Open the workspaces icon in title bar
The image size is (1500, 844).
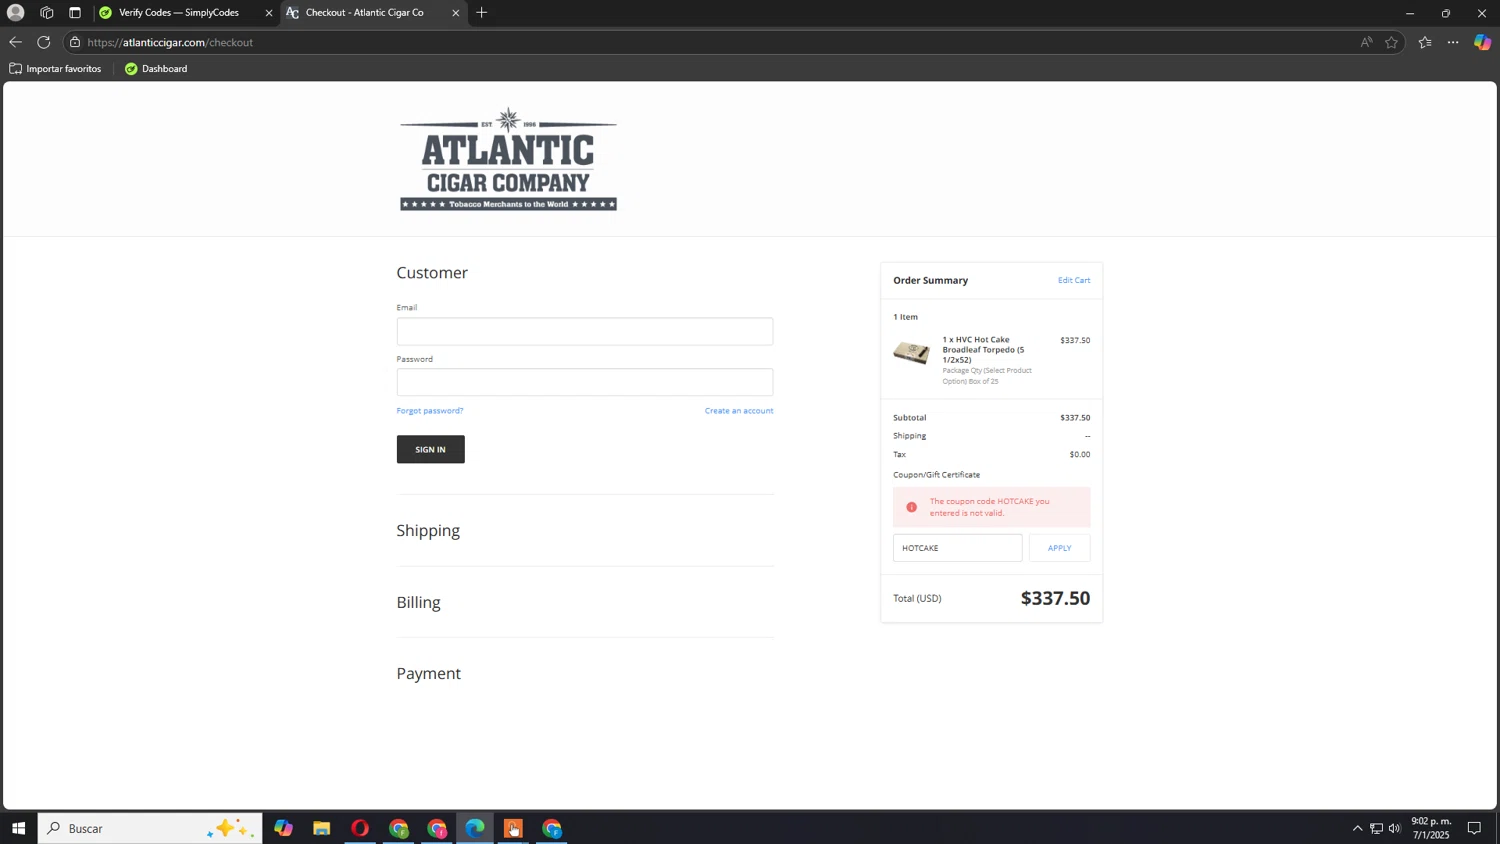click(x=46, y=13)
